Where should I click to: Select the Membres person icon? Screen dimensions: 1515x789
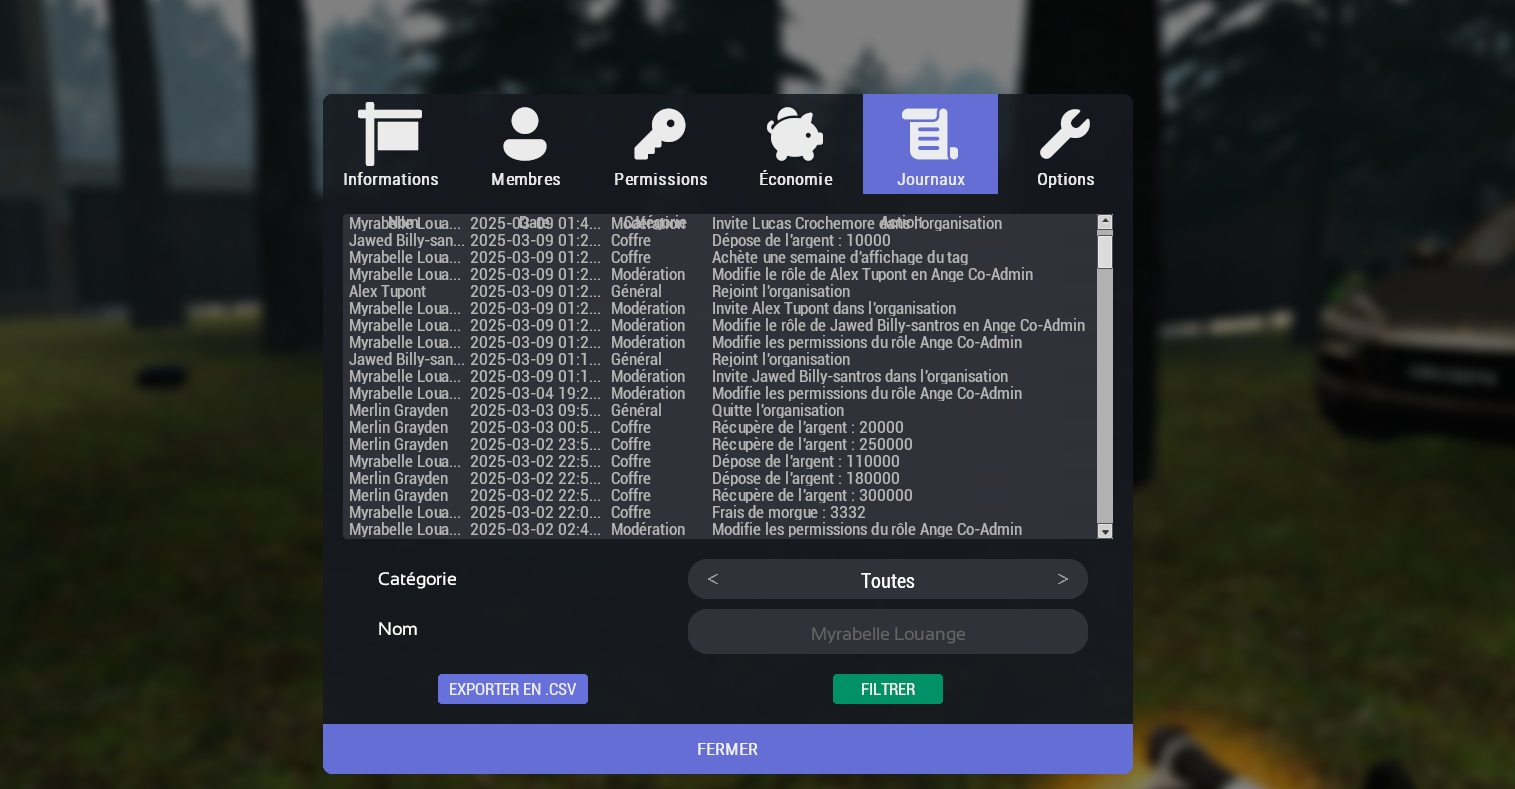pyautogui.click(x=525, y=135)
